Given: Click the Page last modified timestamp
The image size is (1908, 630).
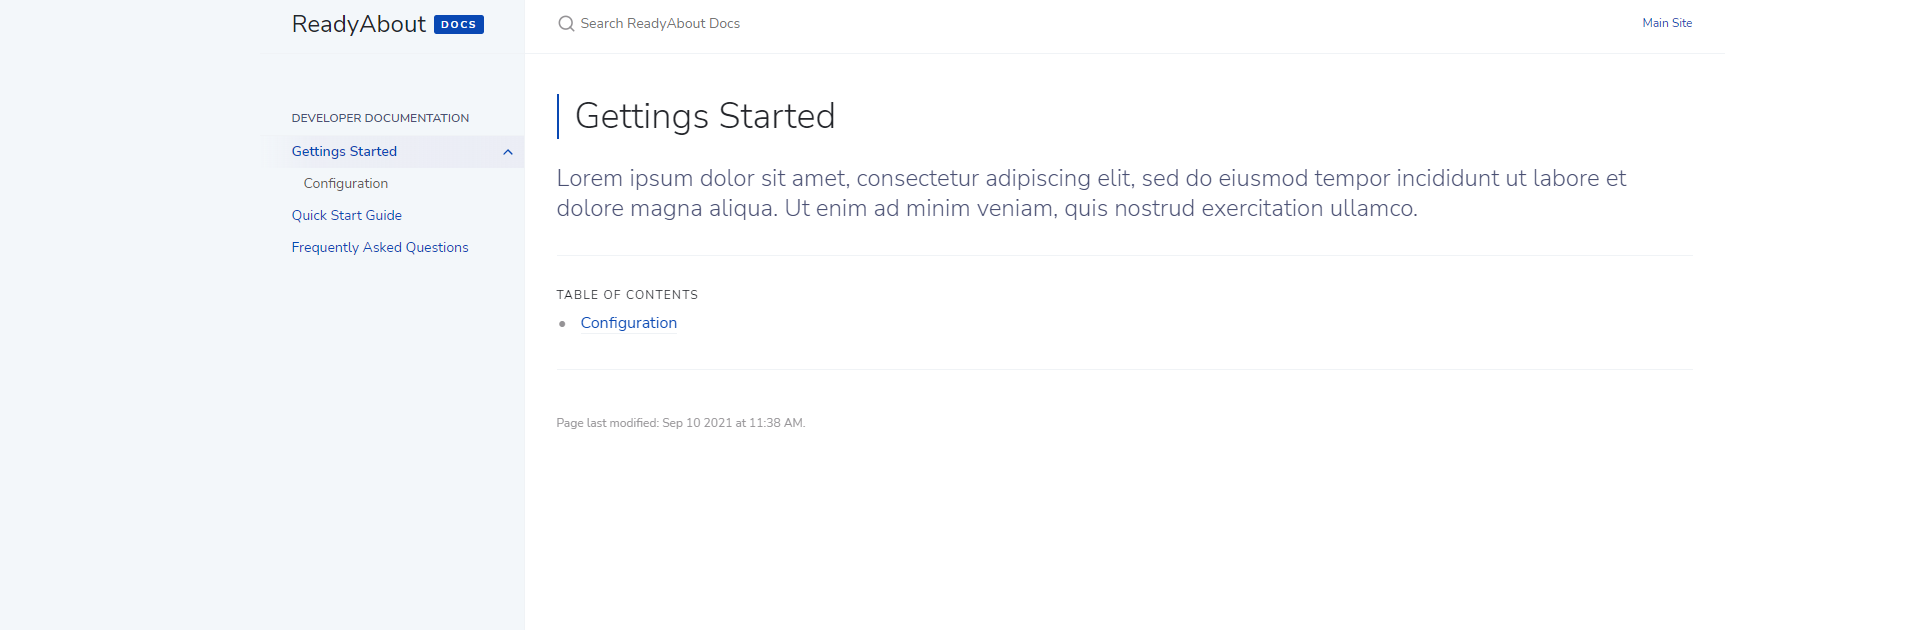Looking at the screenshot, I should tap(681, 423).
